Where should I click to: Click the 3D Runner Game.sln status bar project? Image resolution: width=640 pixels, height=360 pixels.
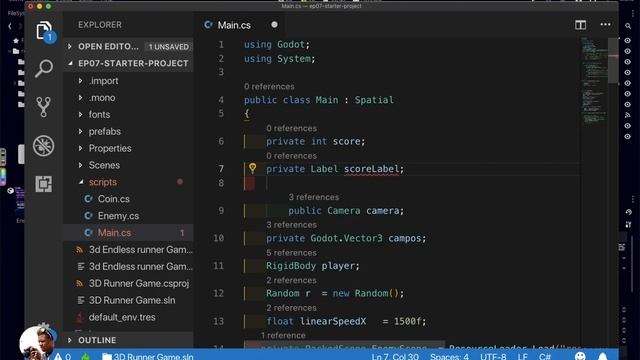point(148,356)
